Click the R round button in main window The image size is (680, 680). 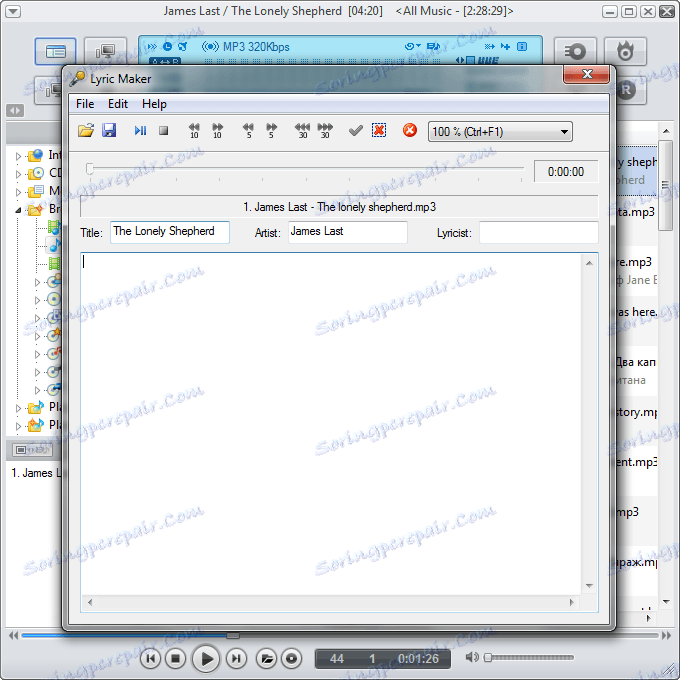click(626, 90)
